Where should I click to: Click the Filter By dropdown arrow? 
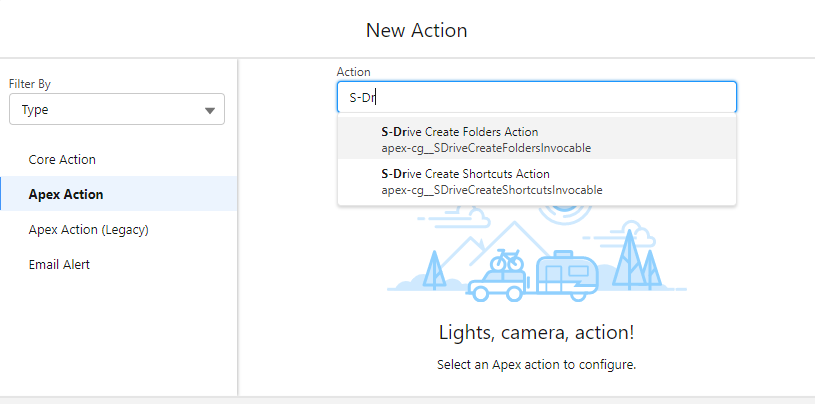(x=209, y=111)
